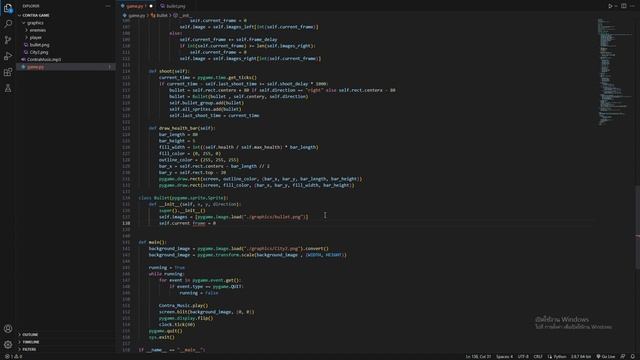The image size is (640, 360).
Task: Change CRLF end of line sequence
Action: 538,356
